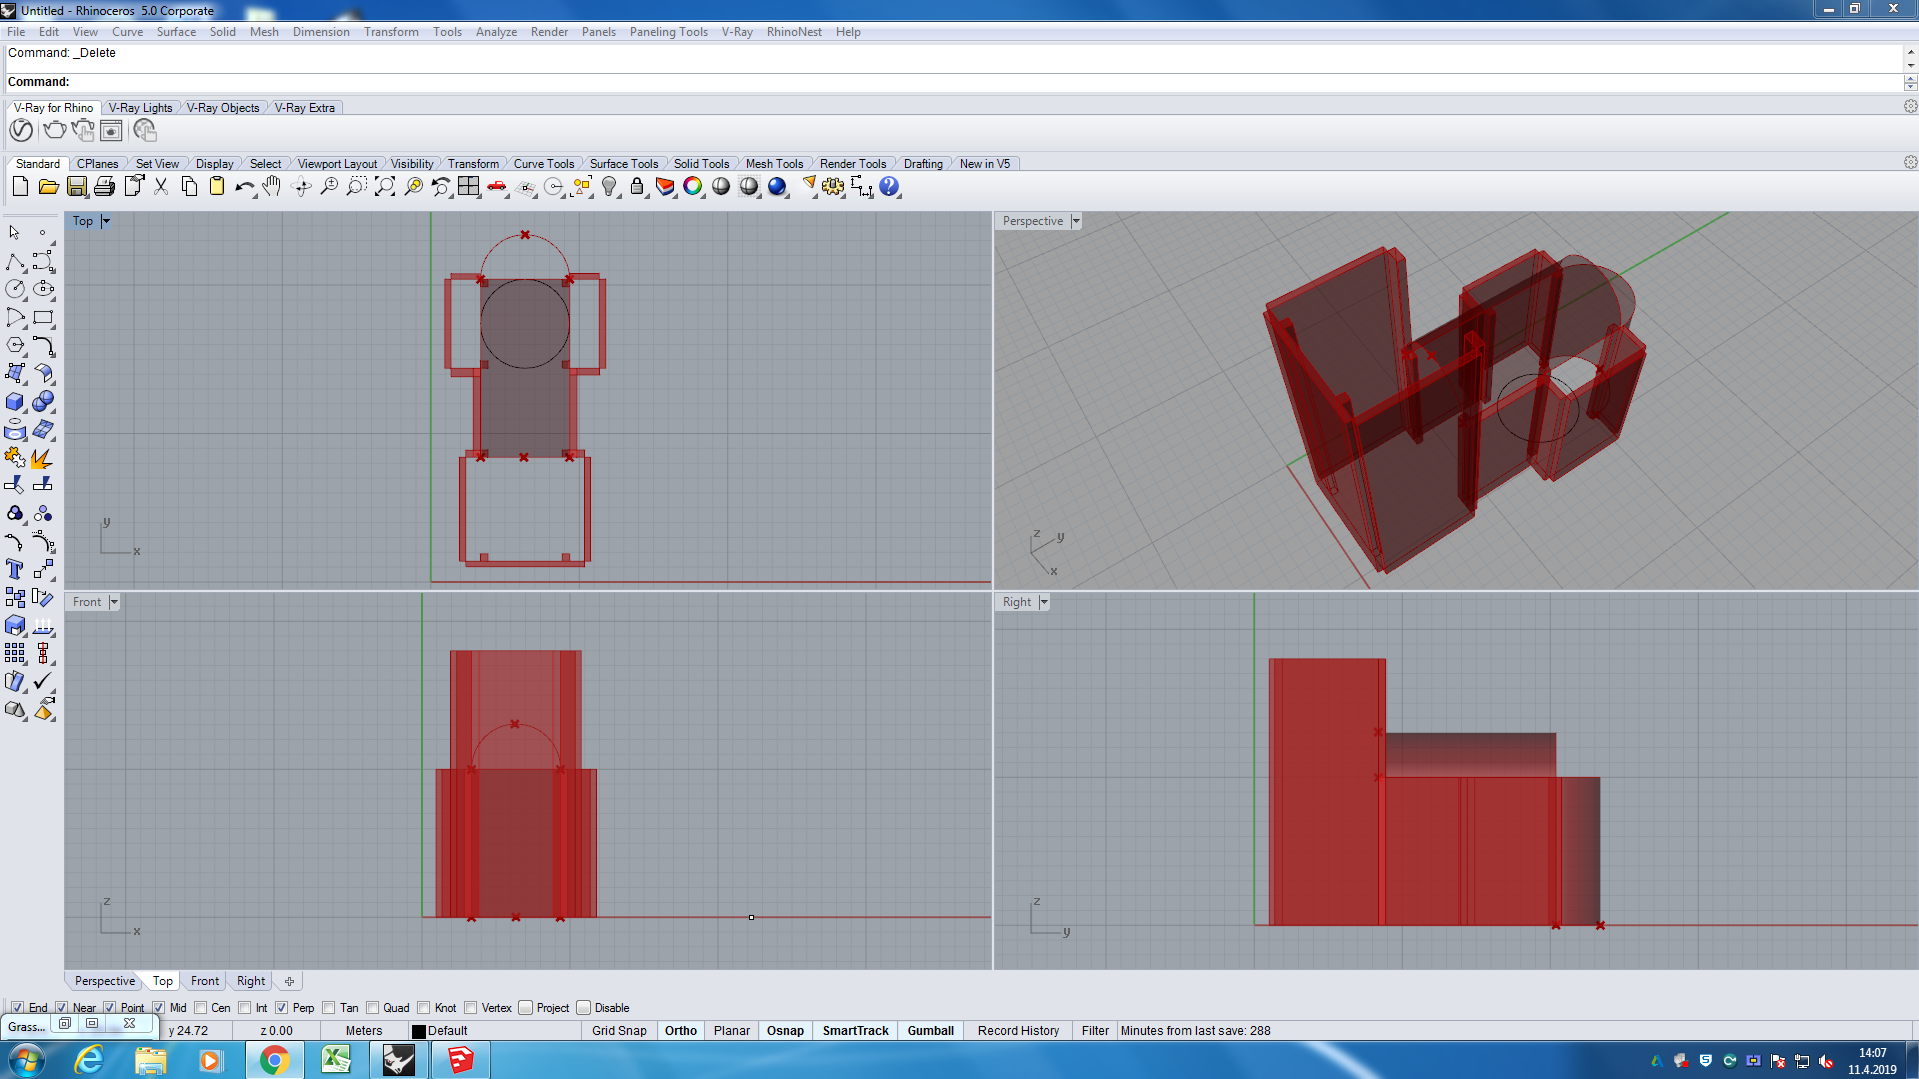Click the black Default layer color swatch
Screen dimensions: 1919x1079
[x=419, y=1031]
